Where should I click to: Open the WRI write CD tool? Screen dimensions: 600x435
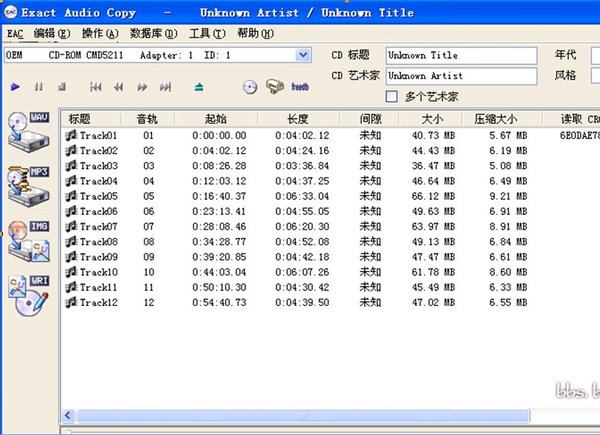tap(29, 296)
